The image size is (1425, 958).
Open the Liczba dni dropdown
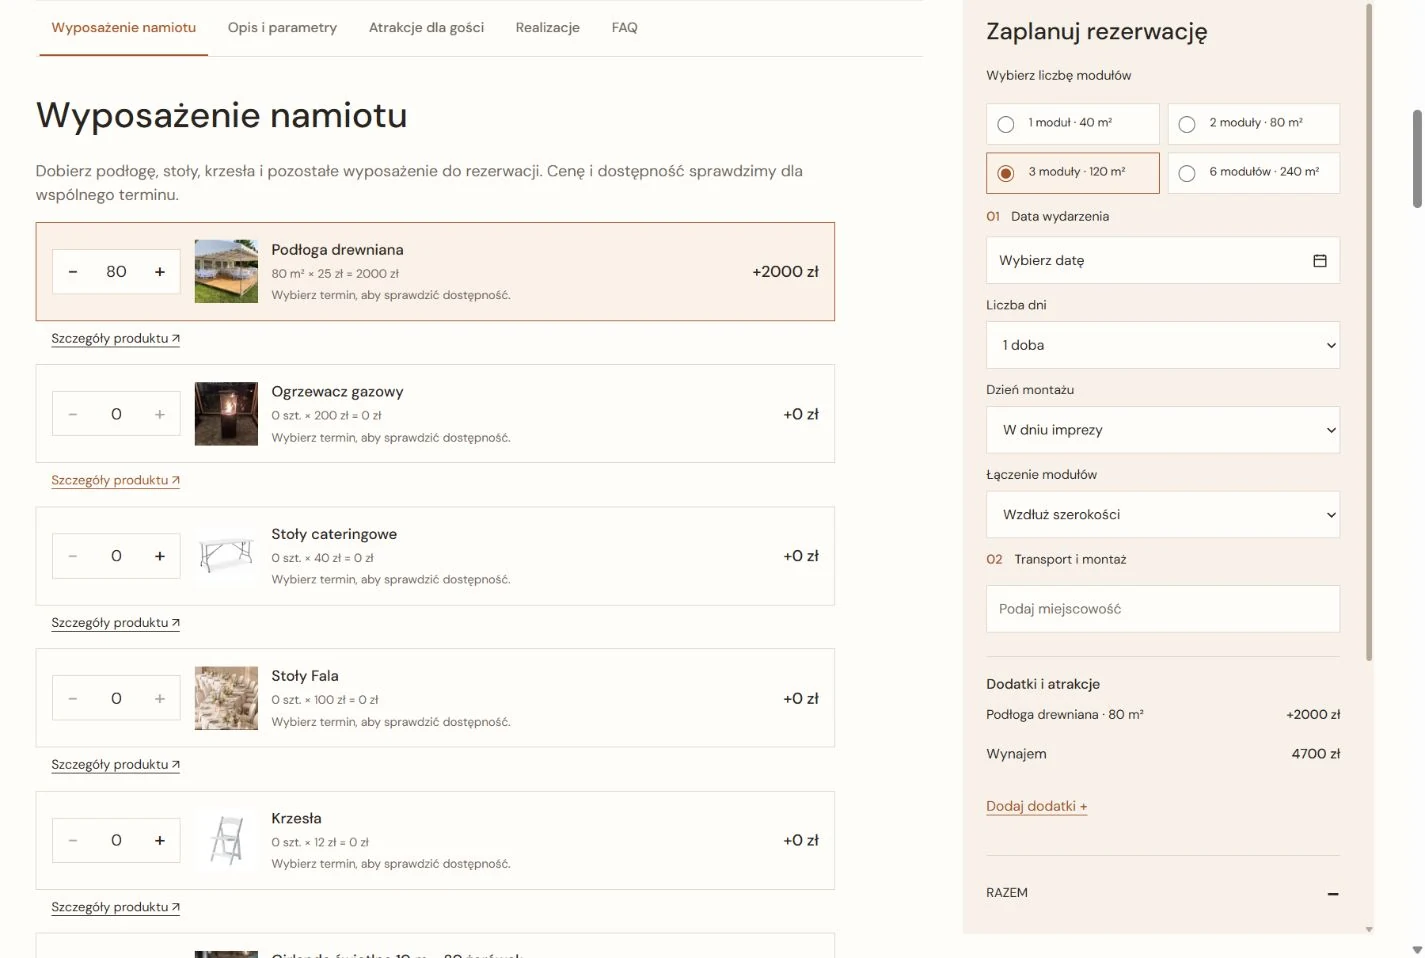[1163, 345]
